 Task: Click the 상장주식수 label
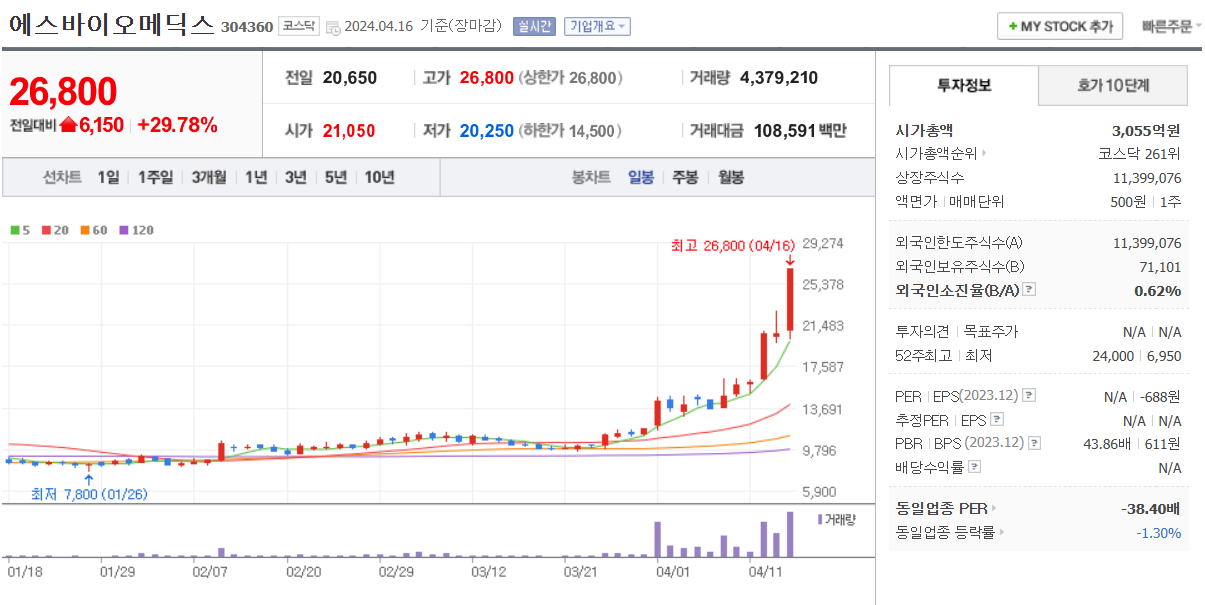(x=930, y=178)
